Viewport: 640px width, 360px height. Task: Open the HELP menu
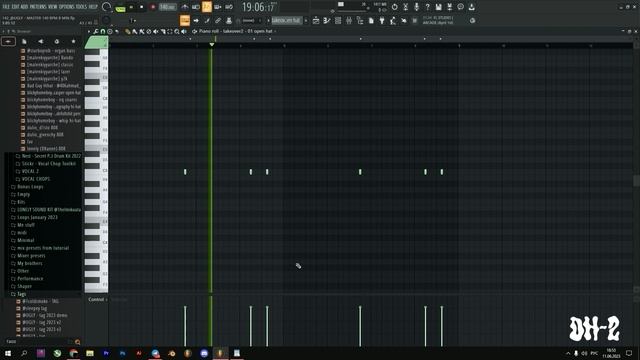coord(93,7)
